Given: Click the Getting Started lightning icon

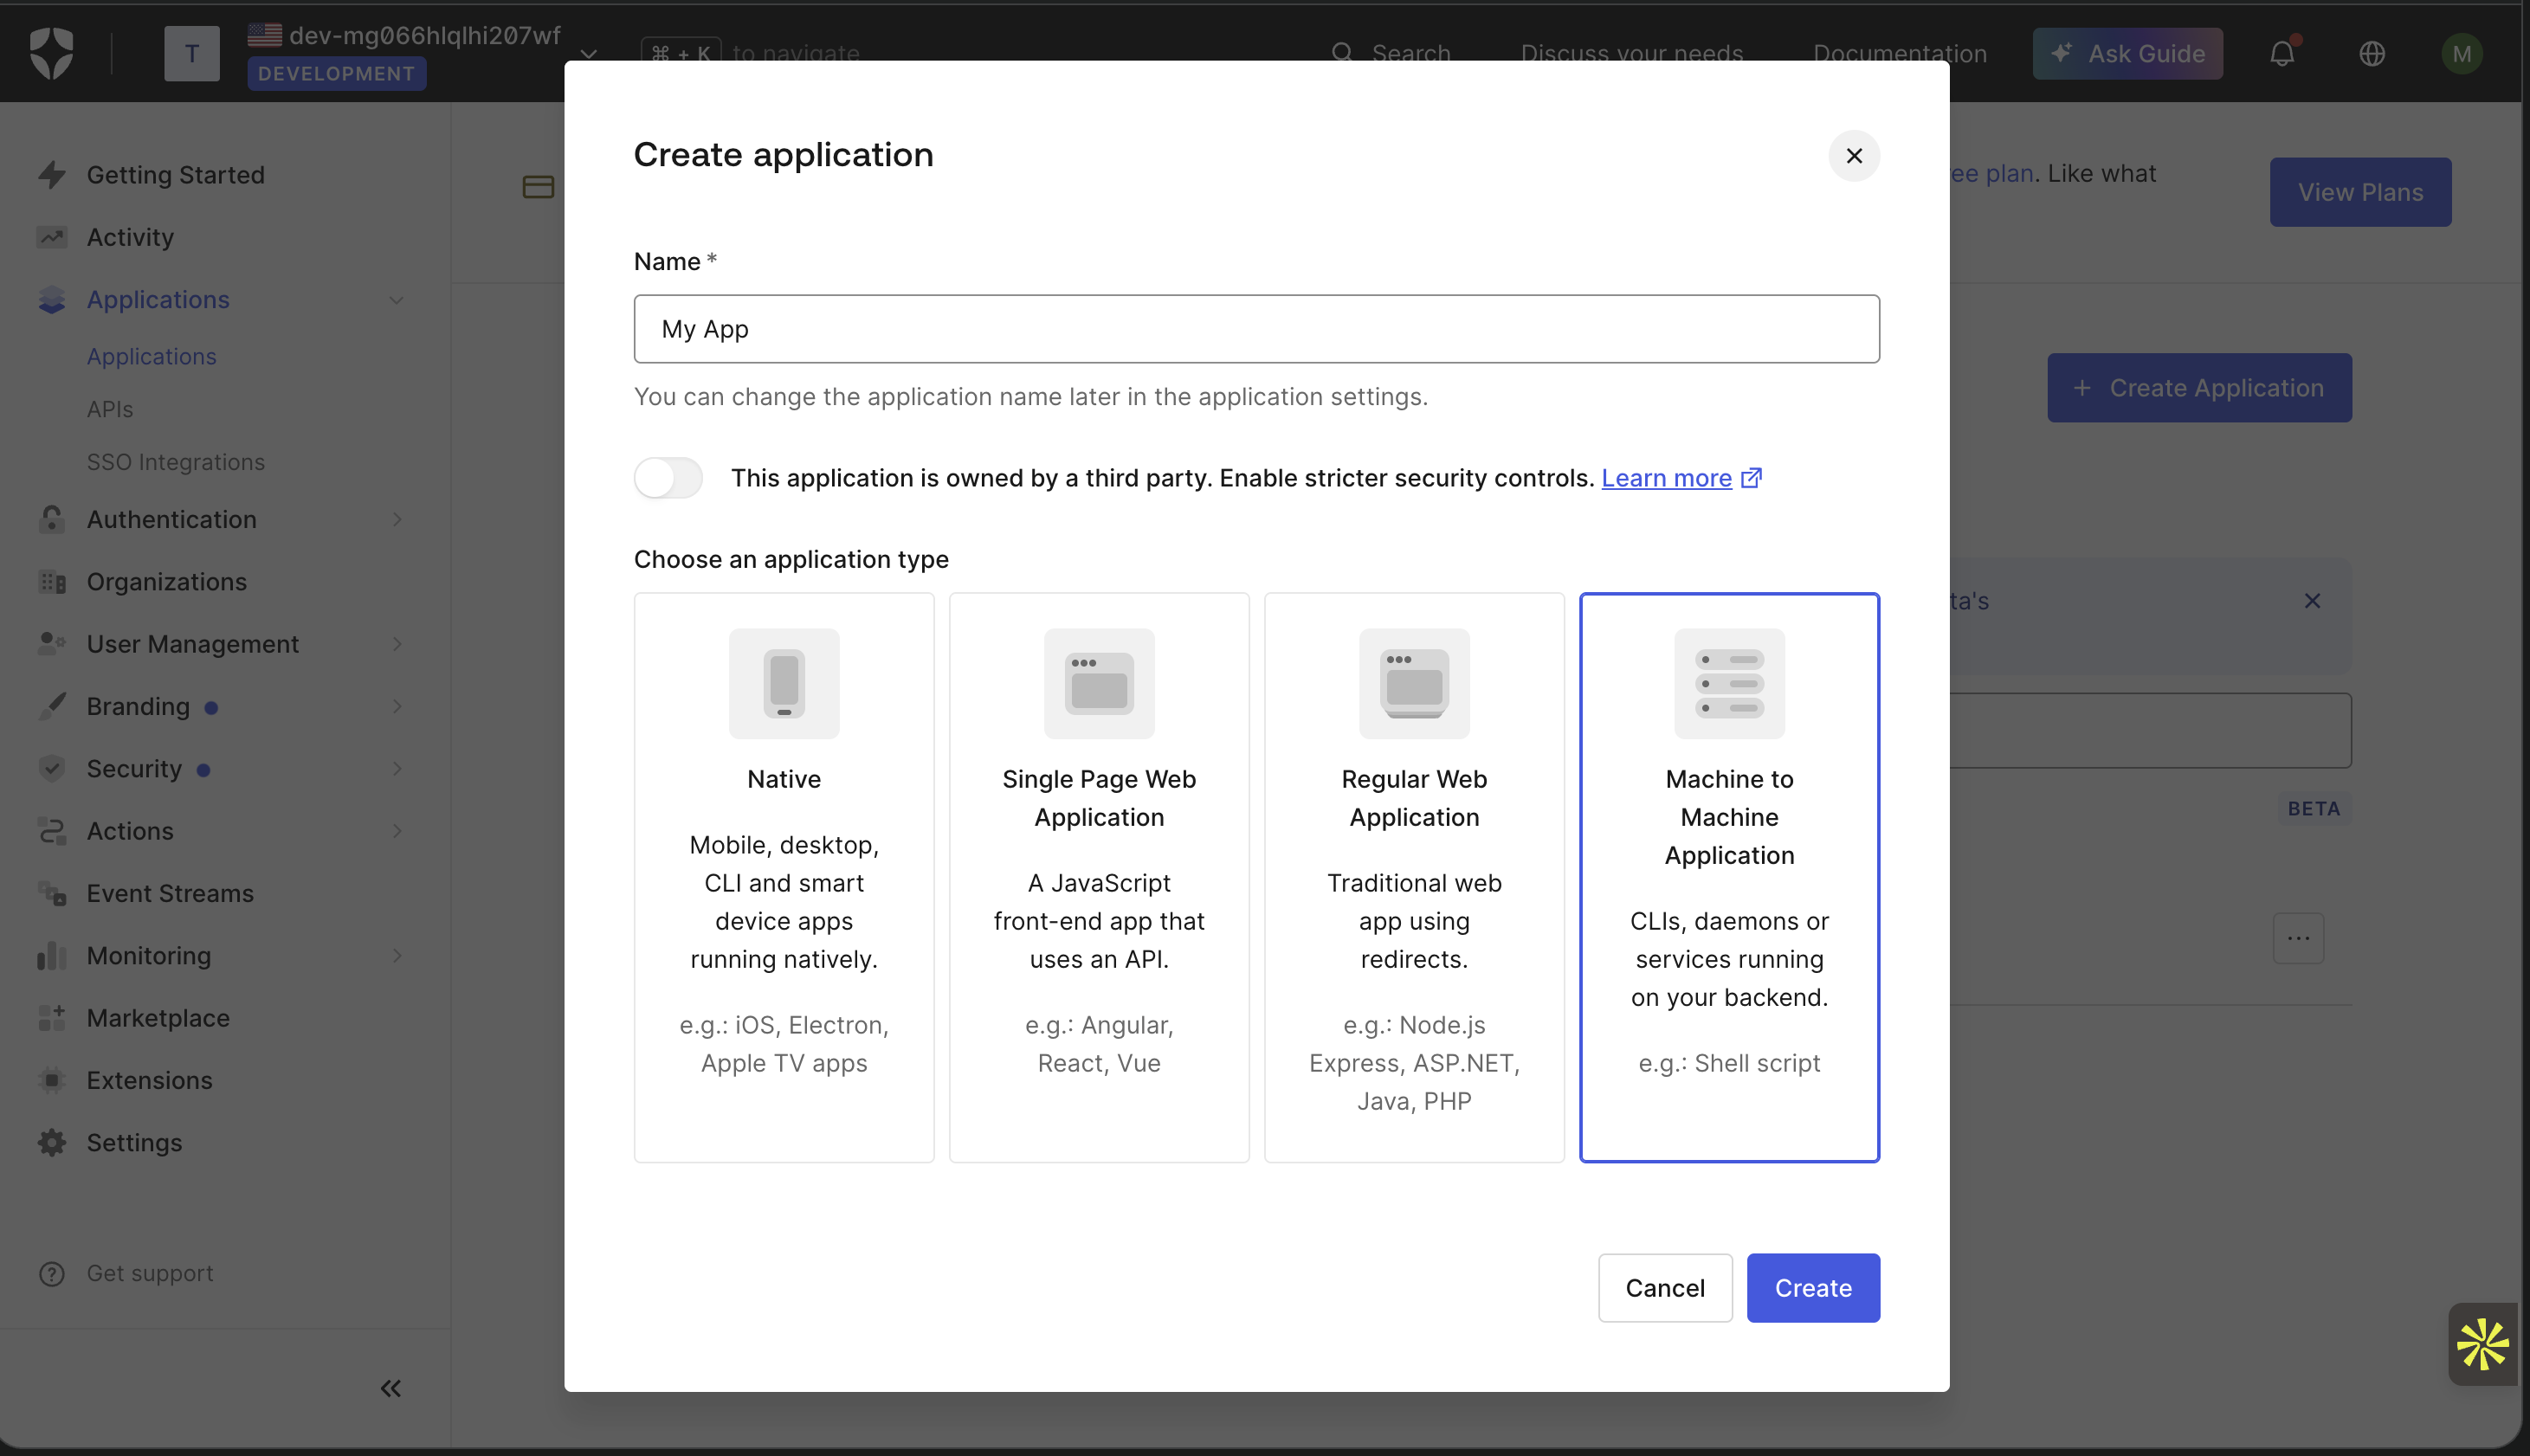Looking at the screenshot, I should 52,175.
